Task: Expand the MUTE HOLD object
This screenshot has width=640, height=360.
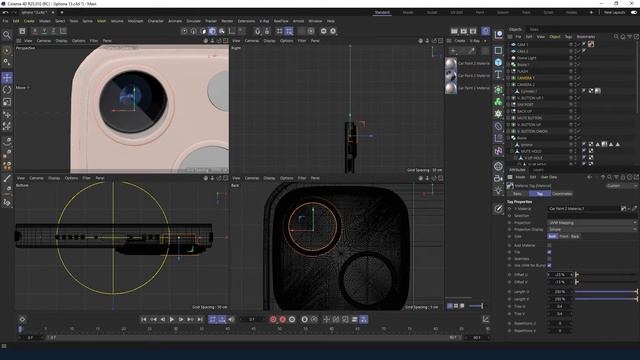Action: (x=512, y=151)
